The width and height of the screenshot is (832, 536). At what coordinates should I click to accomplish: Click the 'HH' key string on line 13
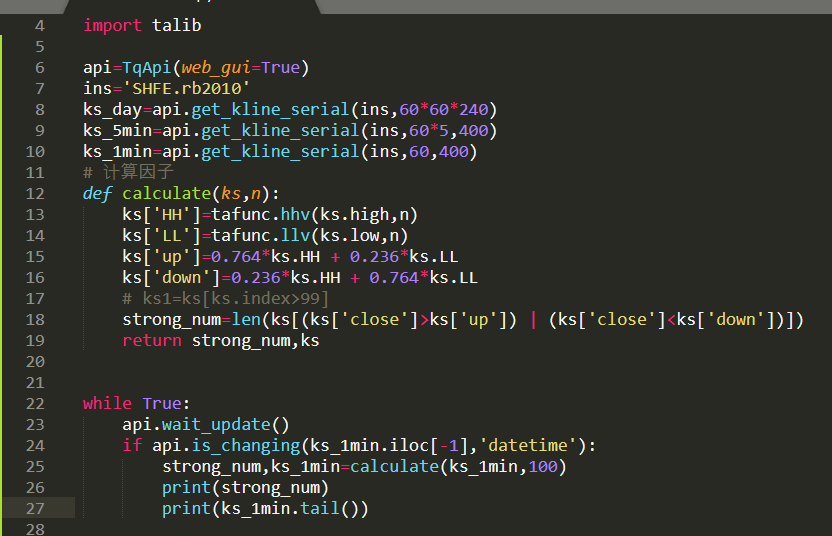(x=172, y=215)
